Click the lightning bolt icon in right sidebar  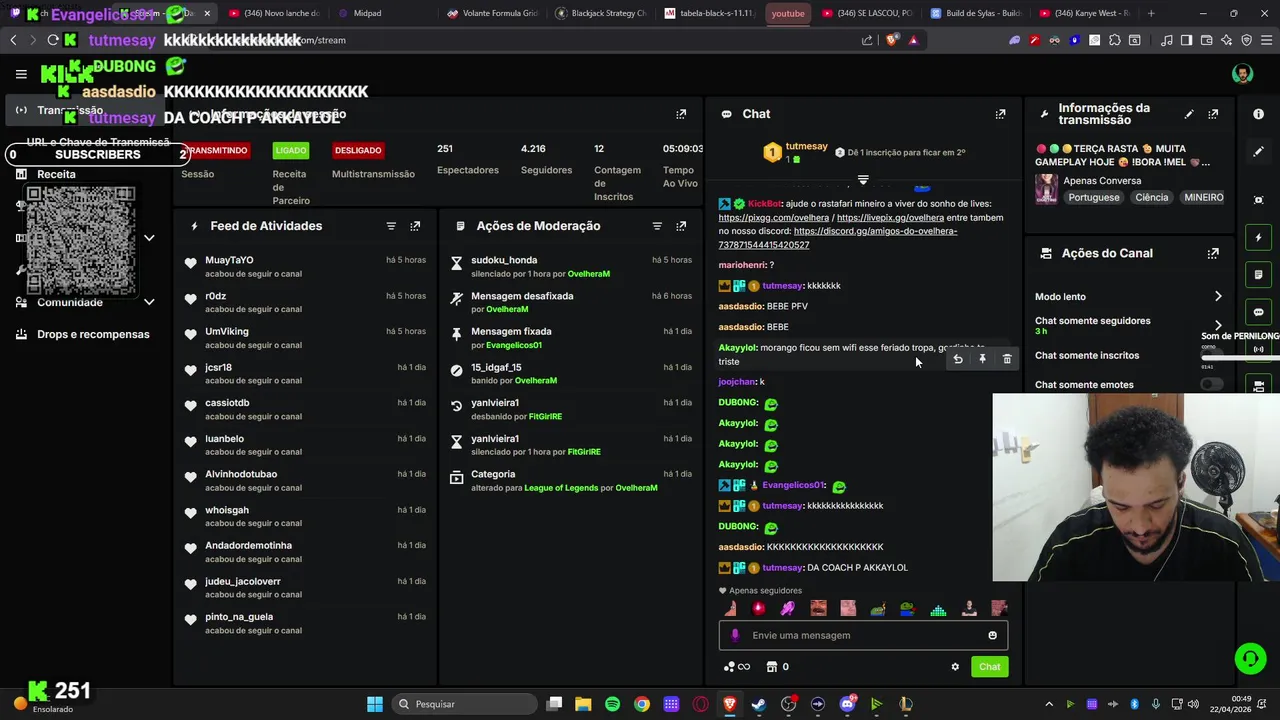click(x=1259, y=238)
